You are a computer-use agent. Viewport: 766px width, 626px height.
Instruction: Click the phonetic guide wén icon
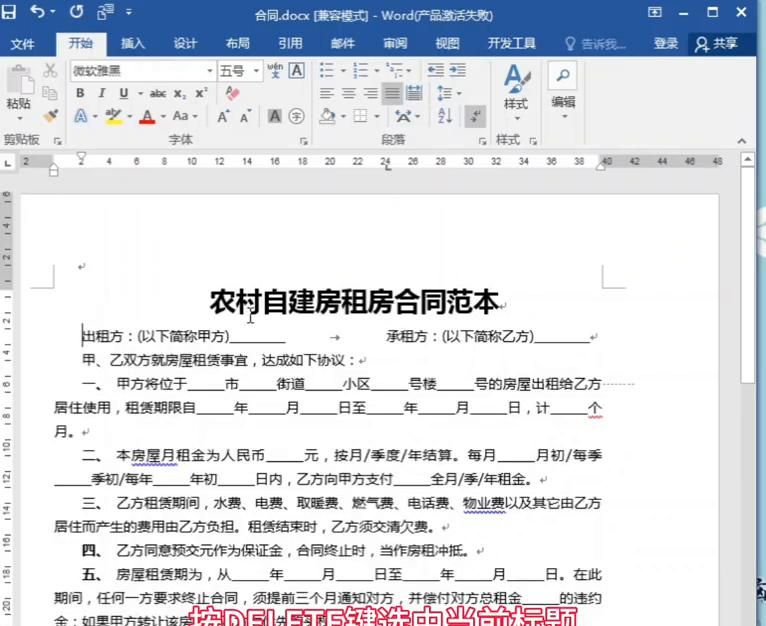tap(275, 71)
